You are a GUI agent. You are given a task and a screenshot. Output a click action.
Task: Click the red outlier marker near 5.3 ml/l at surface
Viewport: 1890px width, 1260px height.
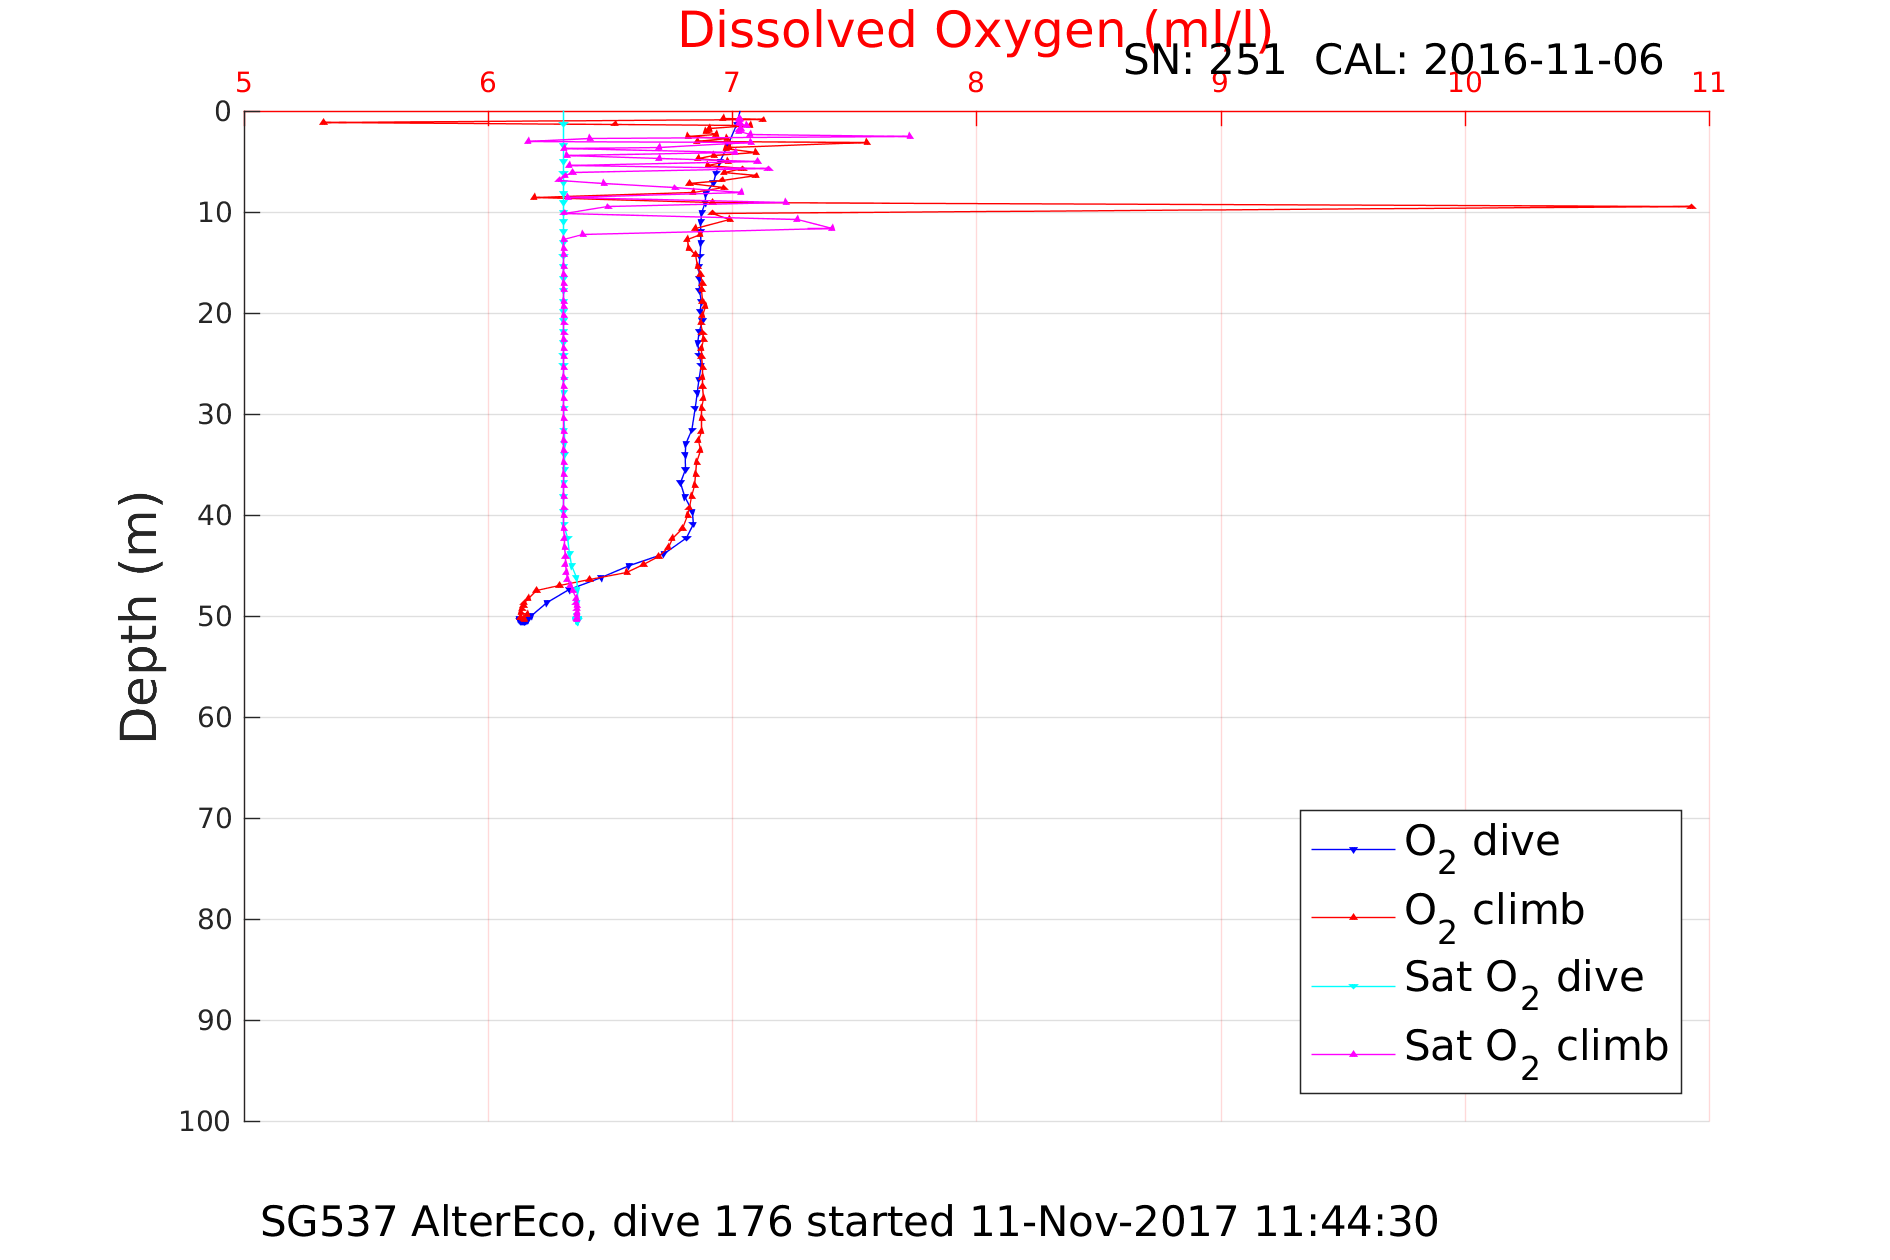tap(323, 122)
